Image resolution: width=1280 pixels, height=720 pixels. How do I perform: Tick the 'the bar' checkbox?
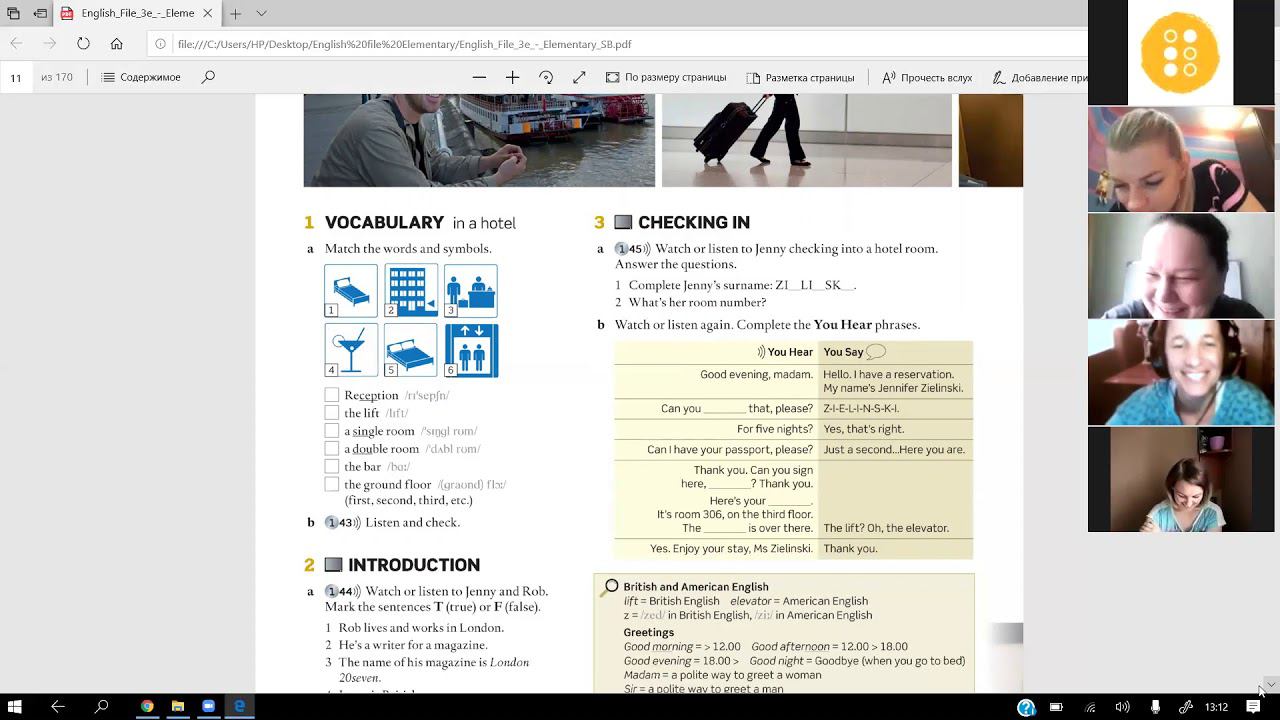(x=332, y=467)
